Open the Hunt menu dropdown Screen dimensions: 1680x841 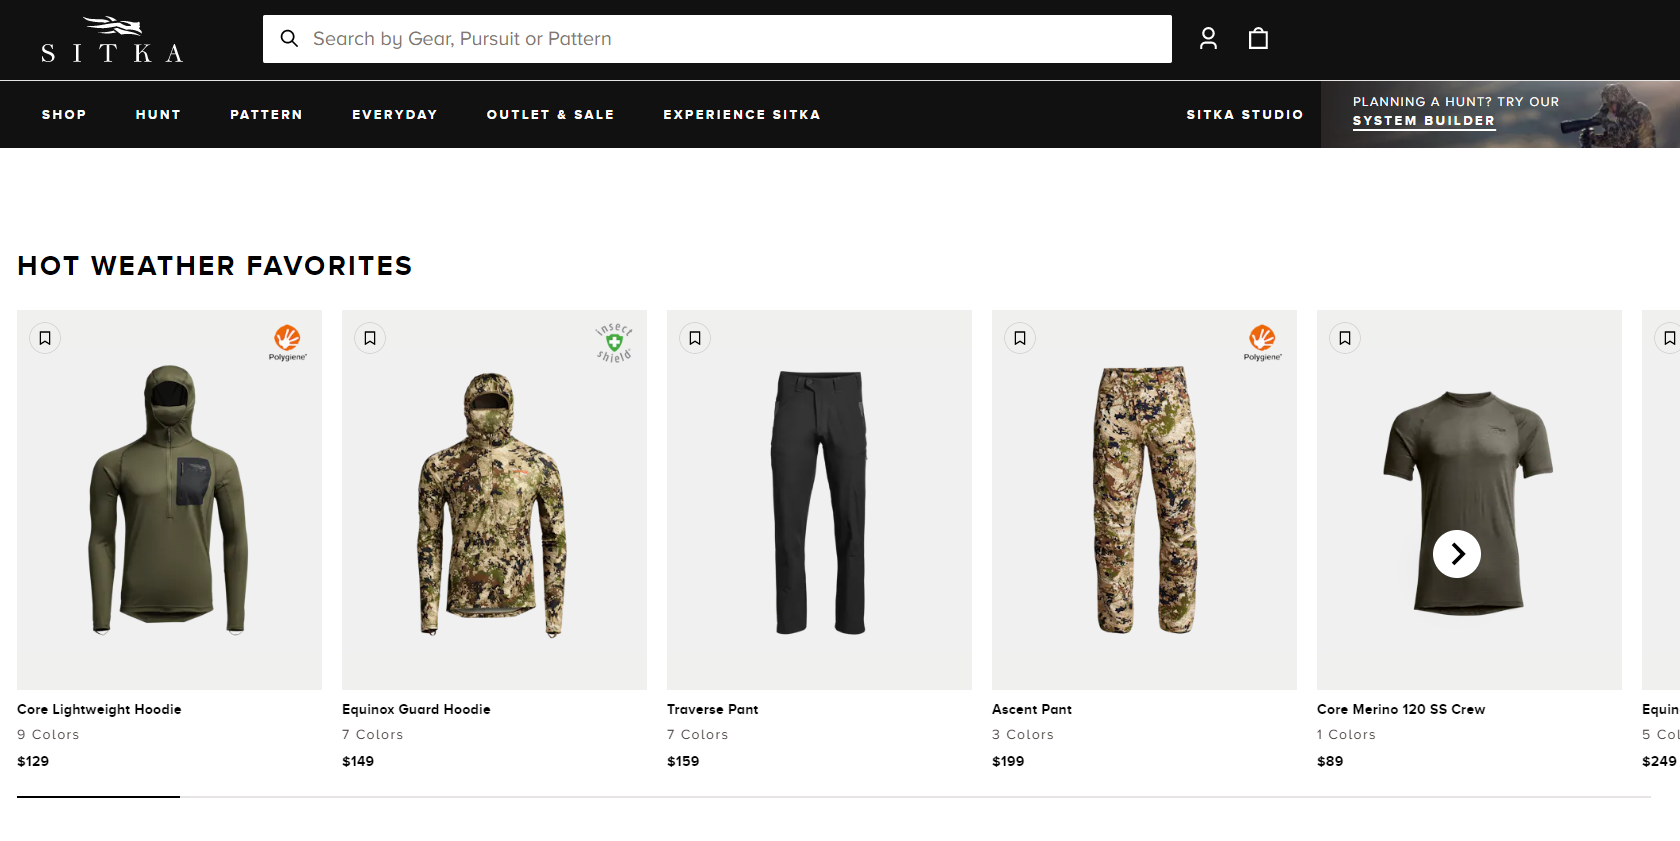158,115
